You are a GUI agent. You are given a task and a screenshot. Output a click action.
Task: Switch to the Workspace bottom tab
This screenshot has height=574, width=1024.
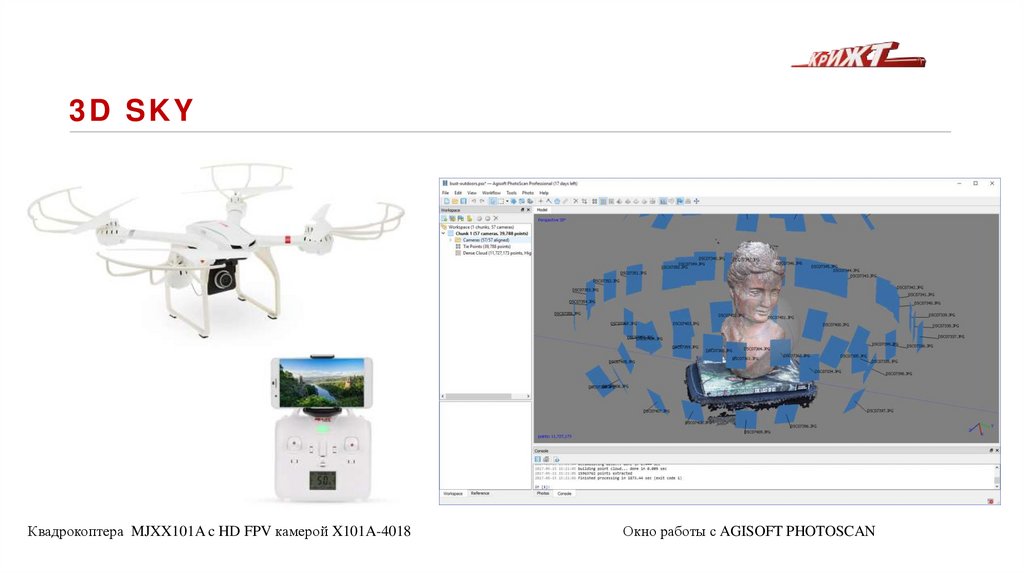coord(453,494)
